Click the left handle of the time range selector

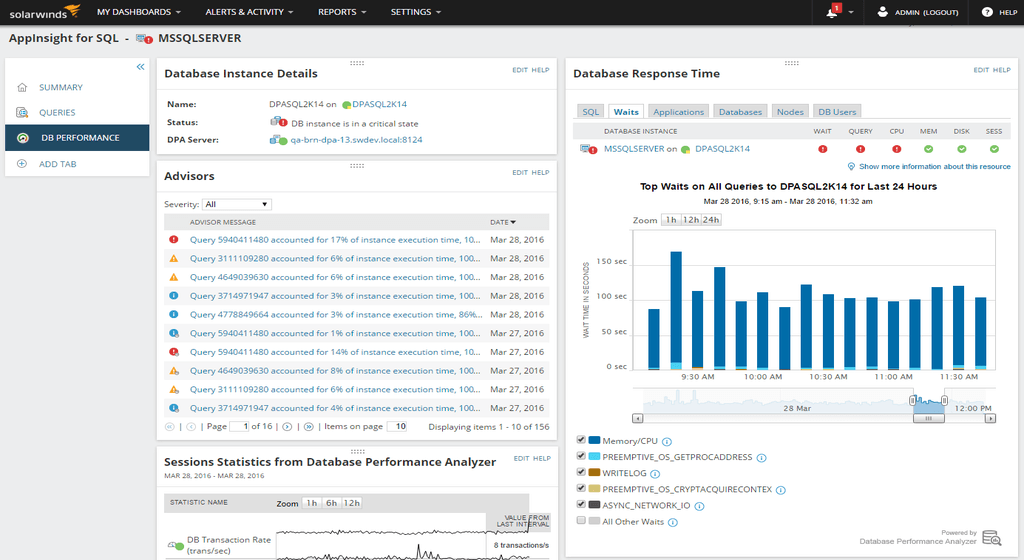913,400
